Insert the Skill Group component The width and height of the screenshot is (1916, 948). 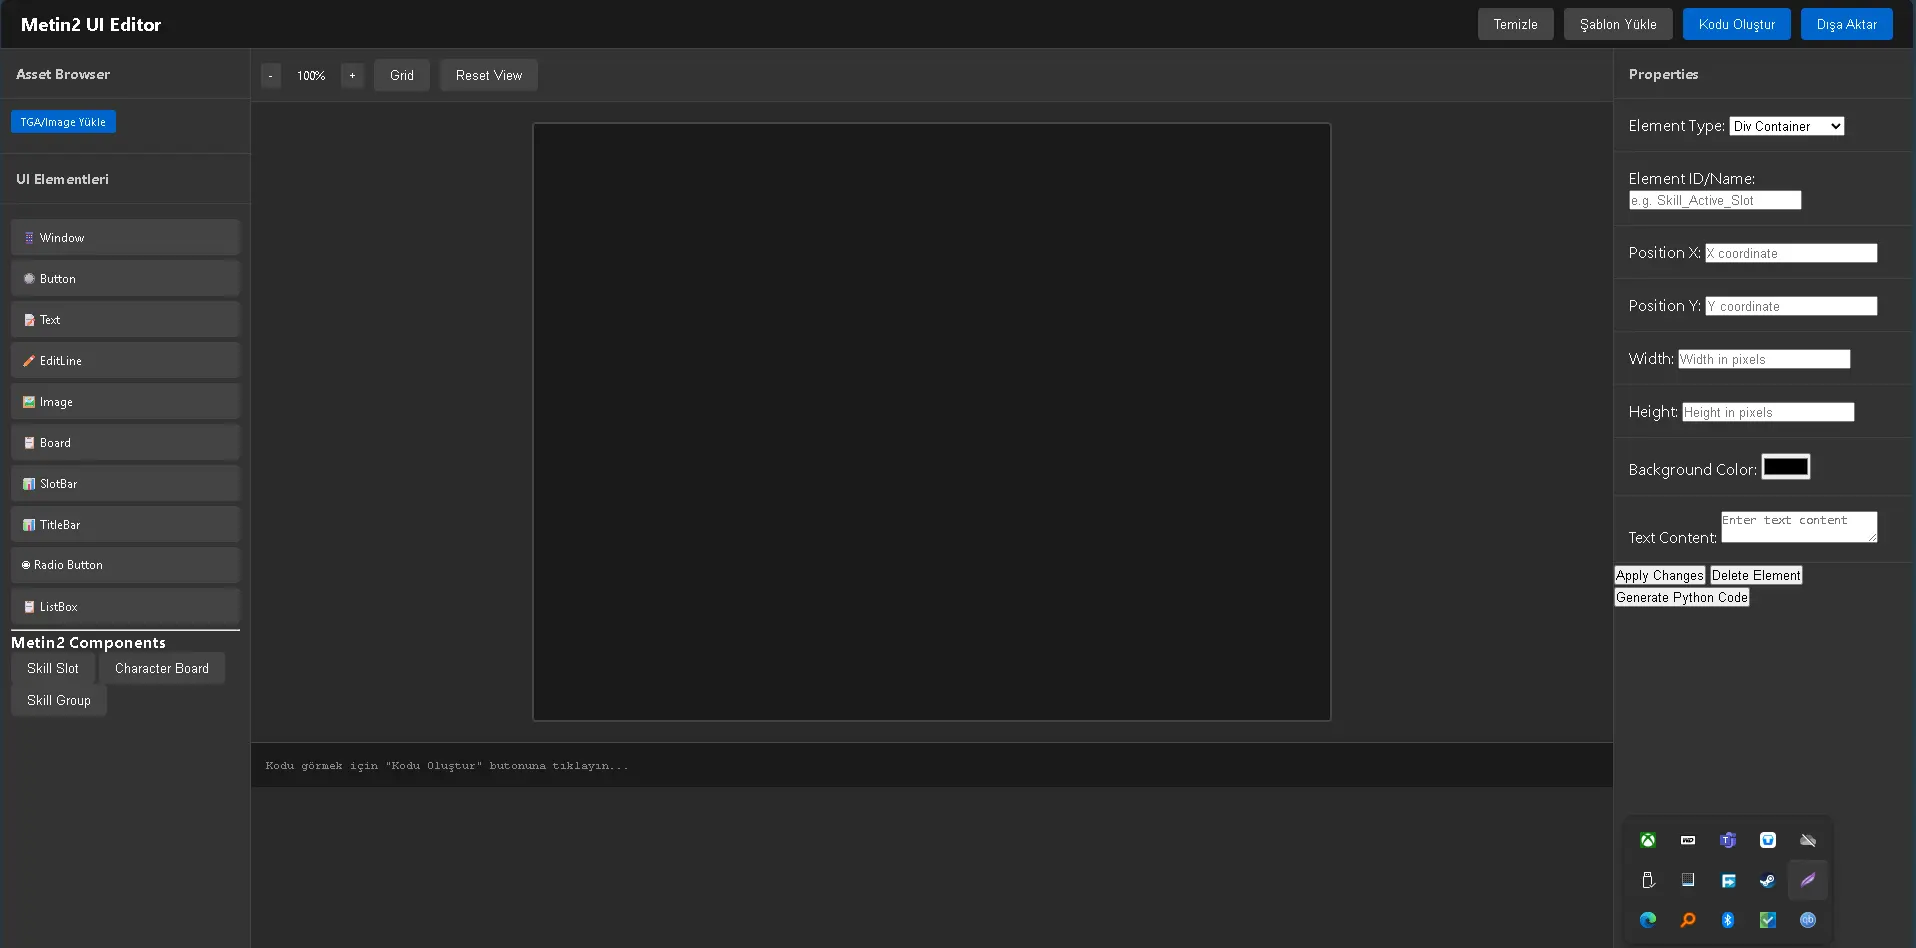59,700
